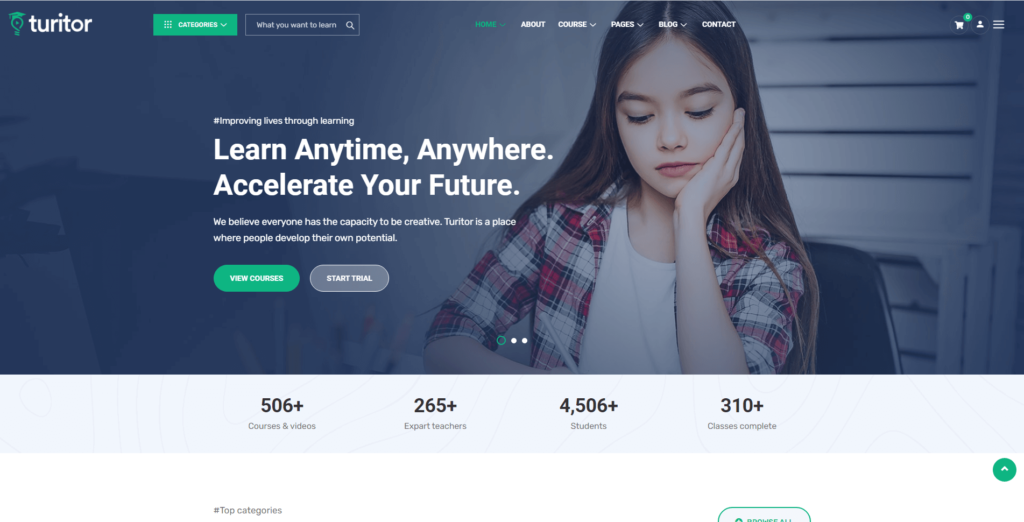Image resolution: width=1024 pixels, height=522 pixels.
Task: Click the user account icon
Action: (980, 25)
